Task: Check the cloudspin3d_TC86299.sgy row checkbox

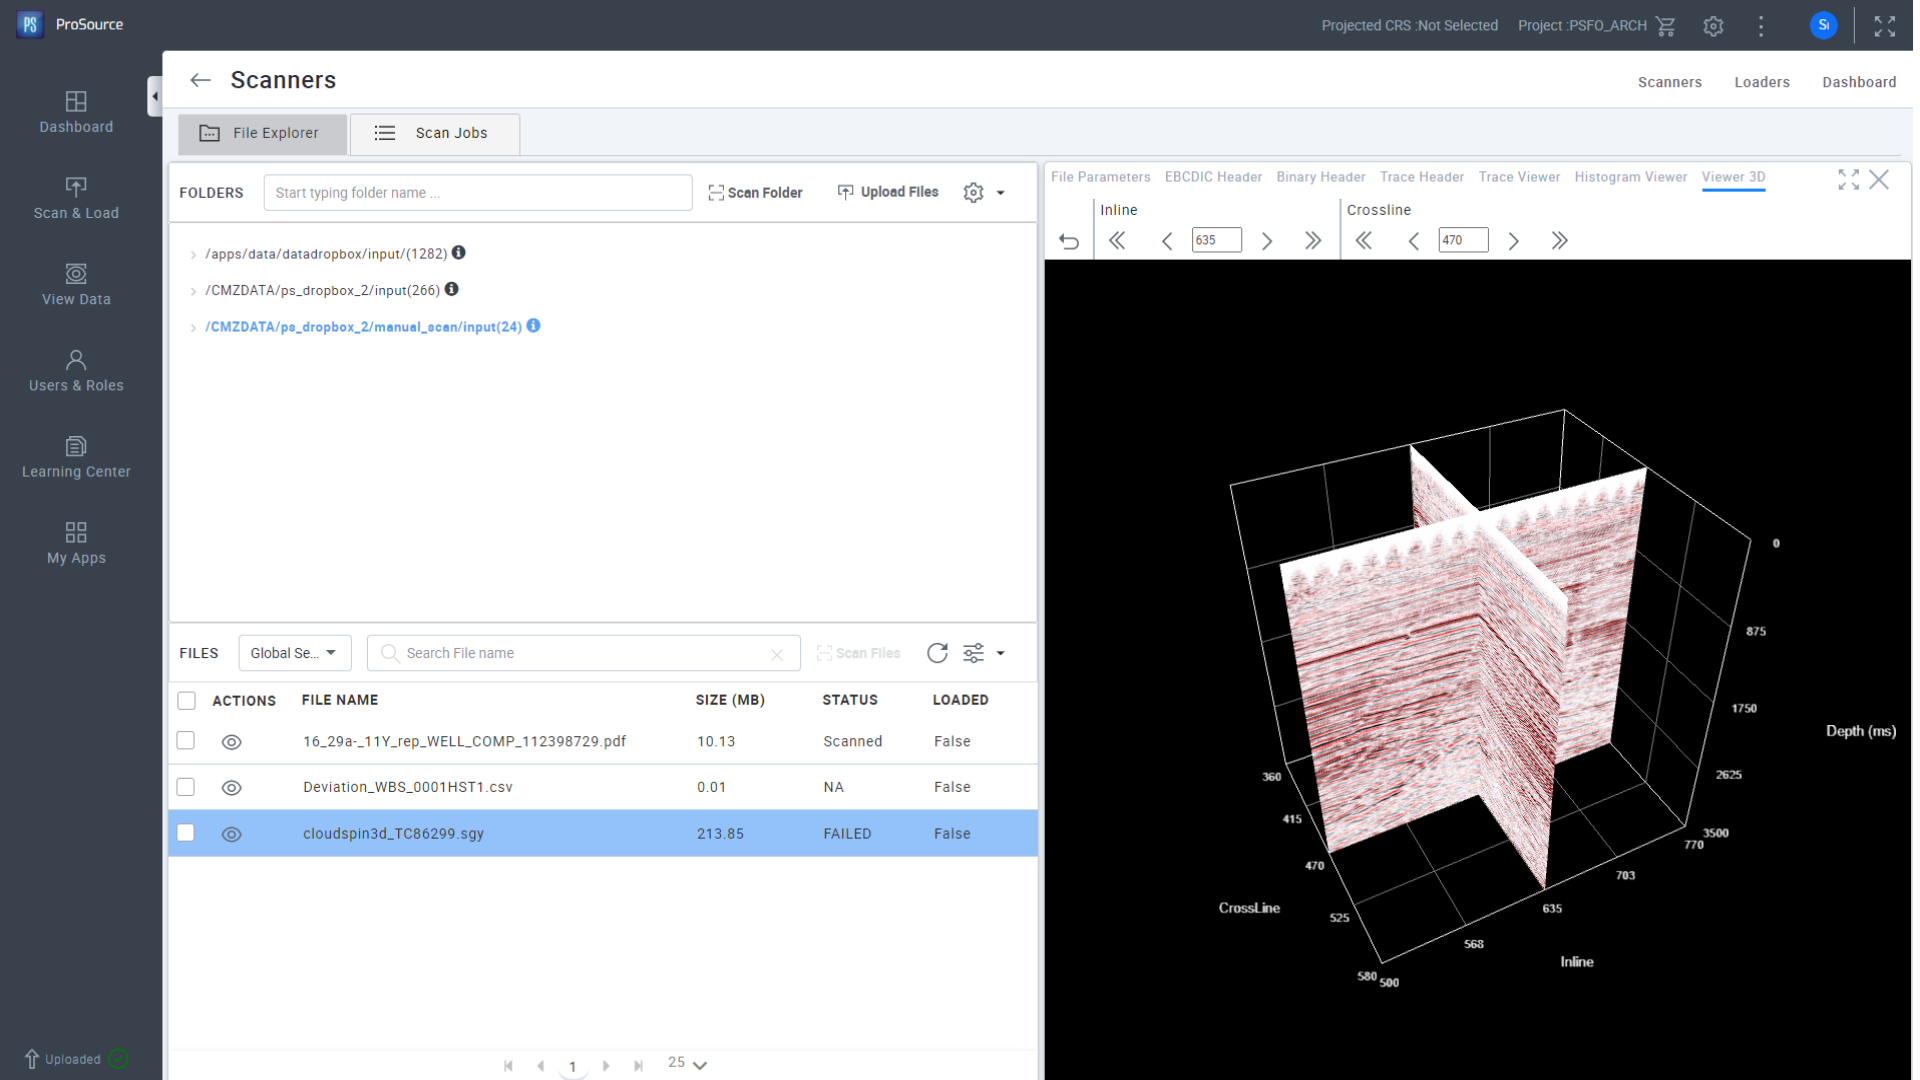Action: (x=186, y=832)
